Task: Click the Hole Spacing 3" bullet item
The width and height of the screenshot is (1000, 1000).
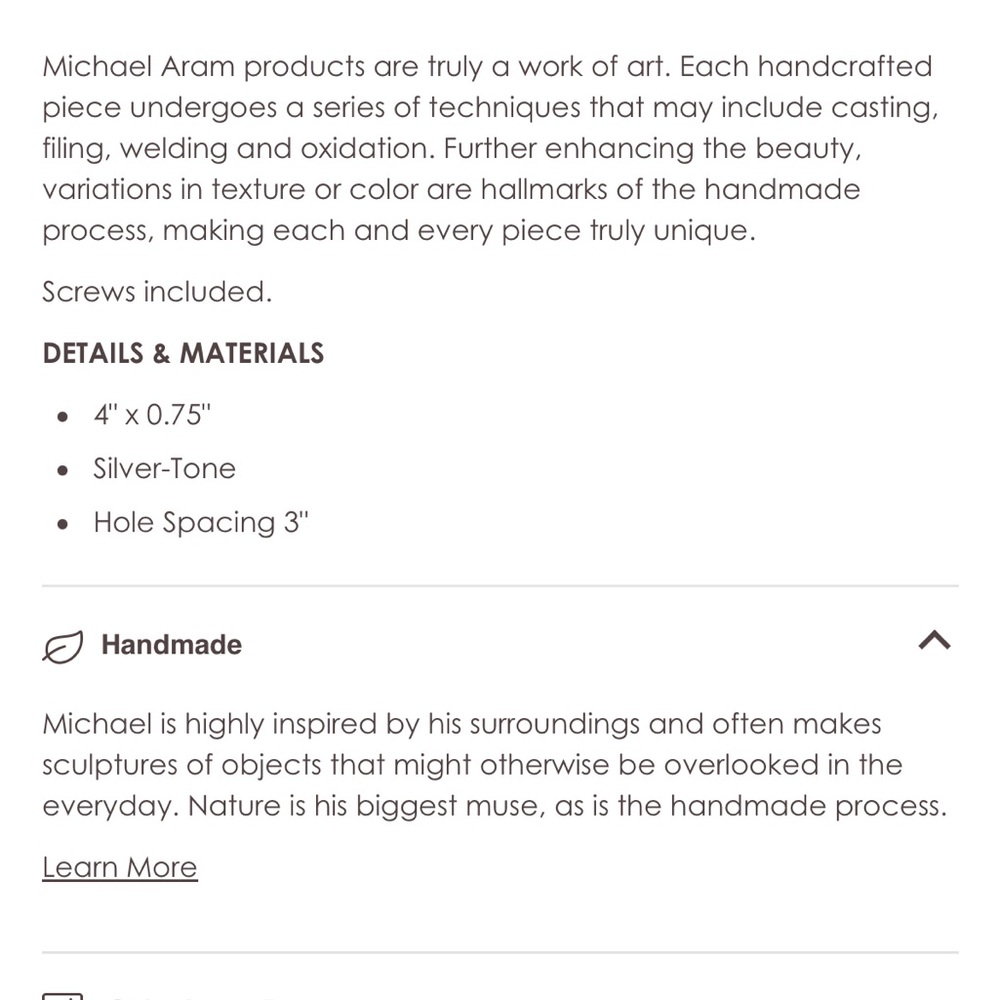Action: point(201,523)
